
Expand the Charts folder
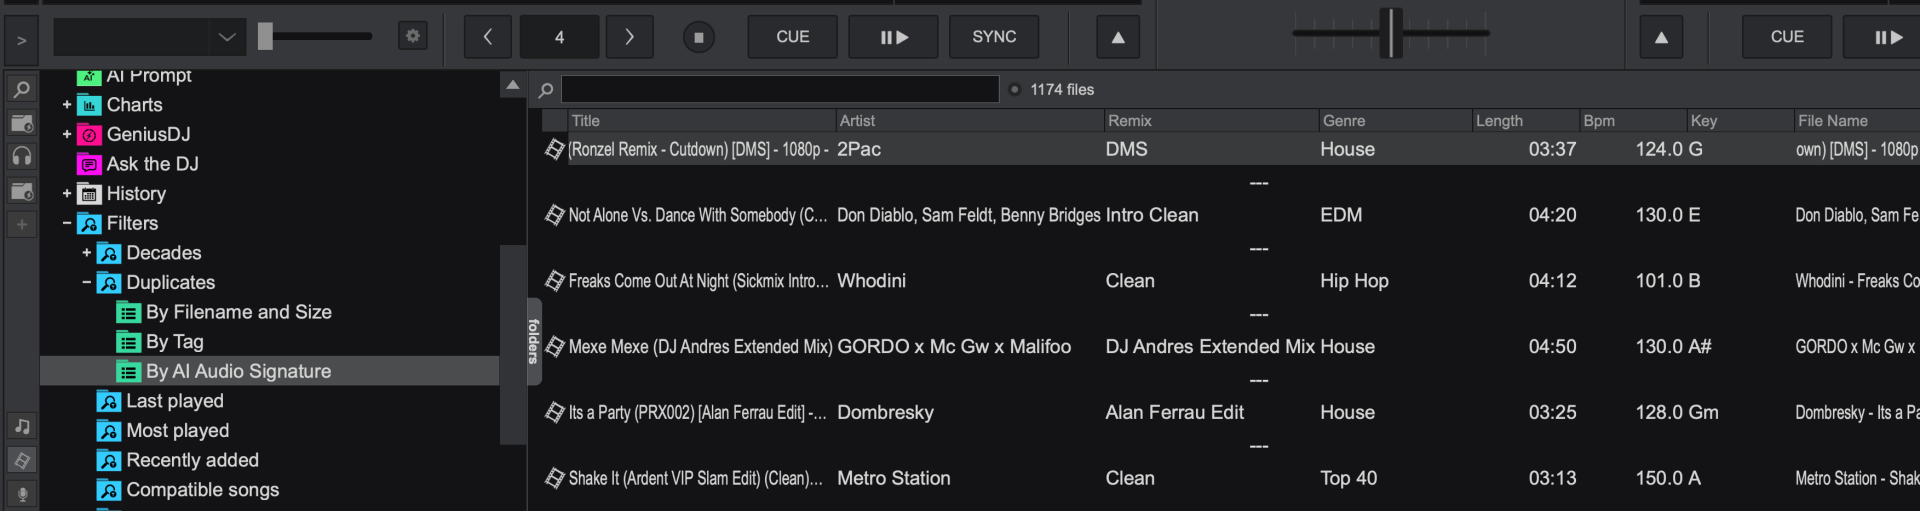tap(67, 105)
